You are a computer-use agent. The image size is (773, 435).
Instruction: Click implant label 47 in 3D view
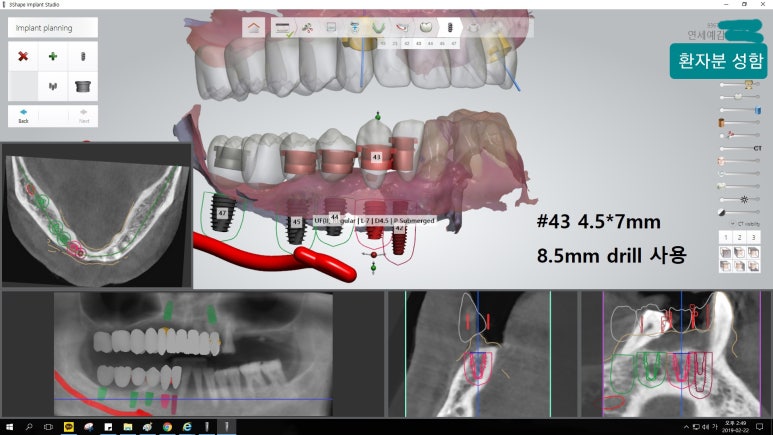(223, 213)
